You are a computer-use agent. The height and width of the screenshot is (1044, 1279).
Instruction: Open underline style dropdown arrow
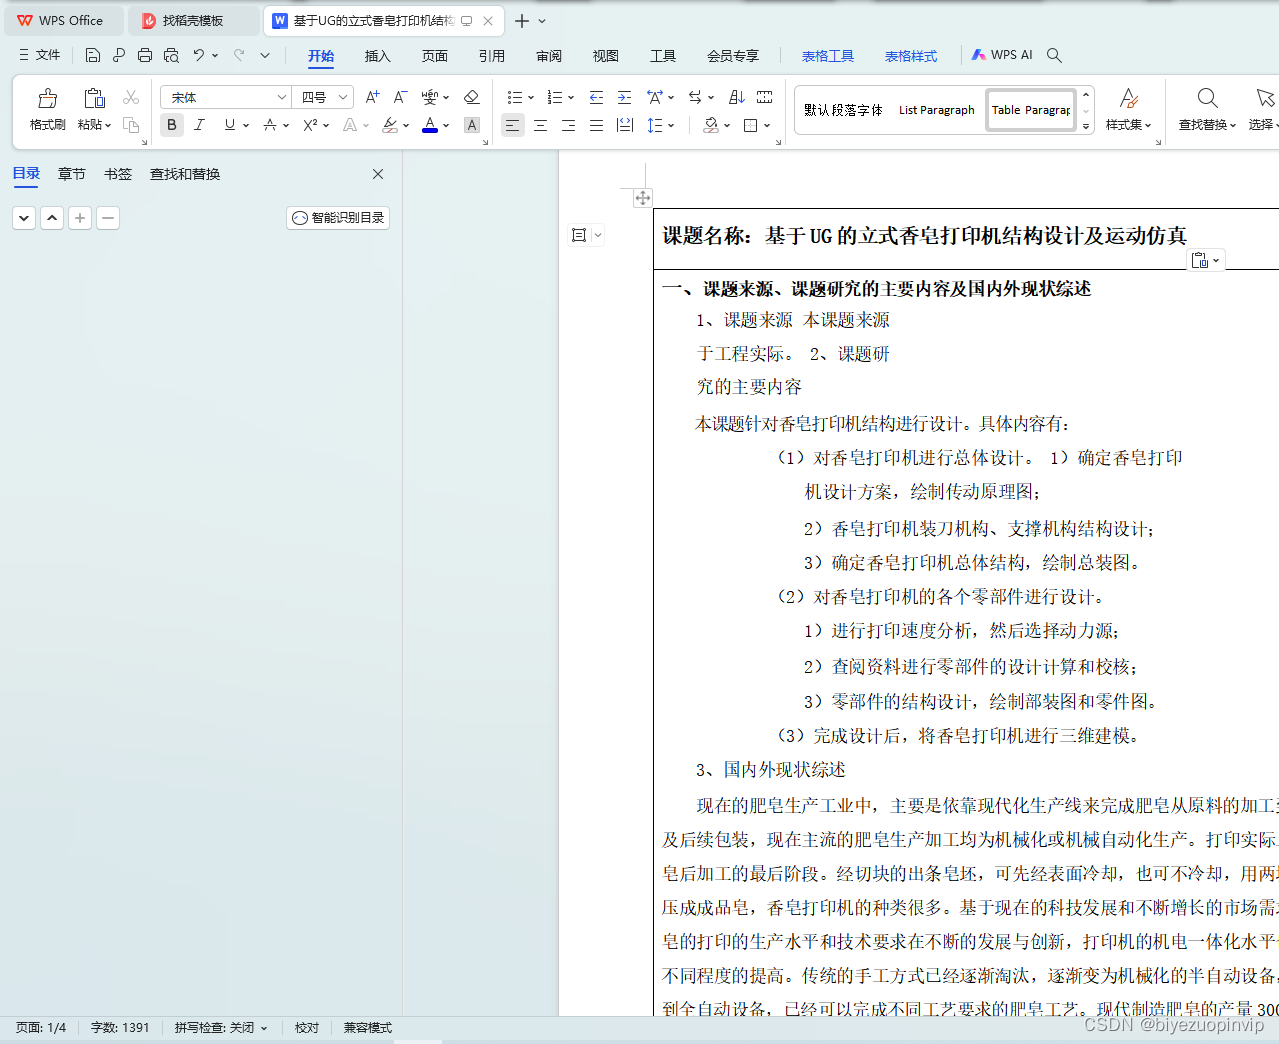[x=246, y=126]
